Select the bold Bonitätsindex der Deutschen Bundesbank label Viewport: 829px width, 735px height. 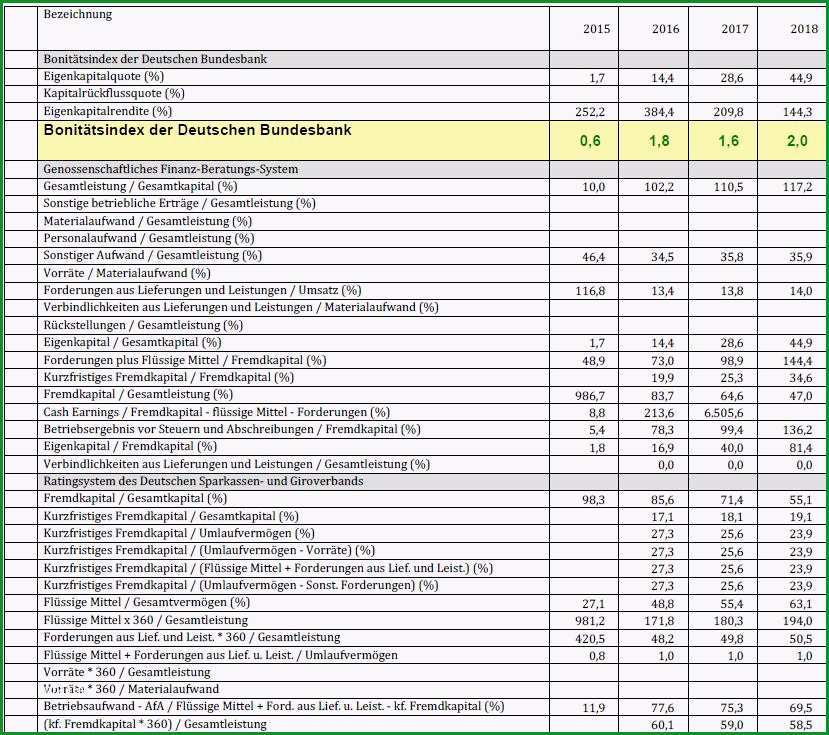197,130
